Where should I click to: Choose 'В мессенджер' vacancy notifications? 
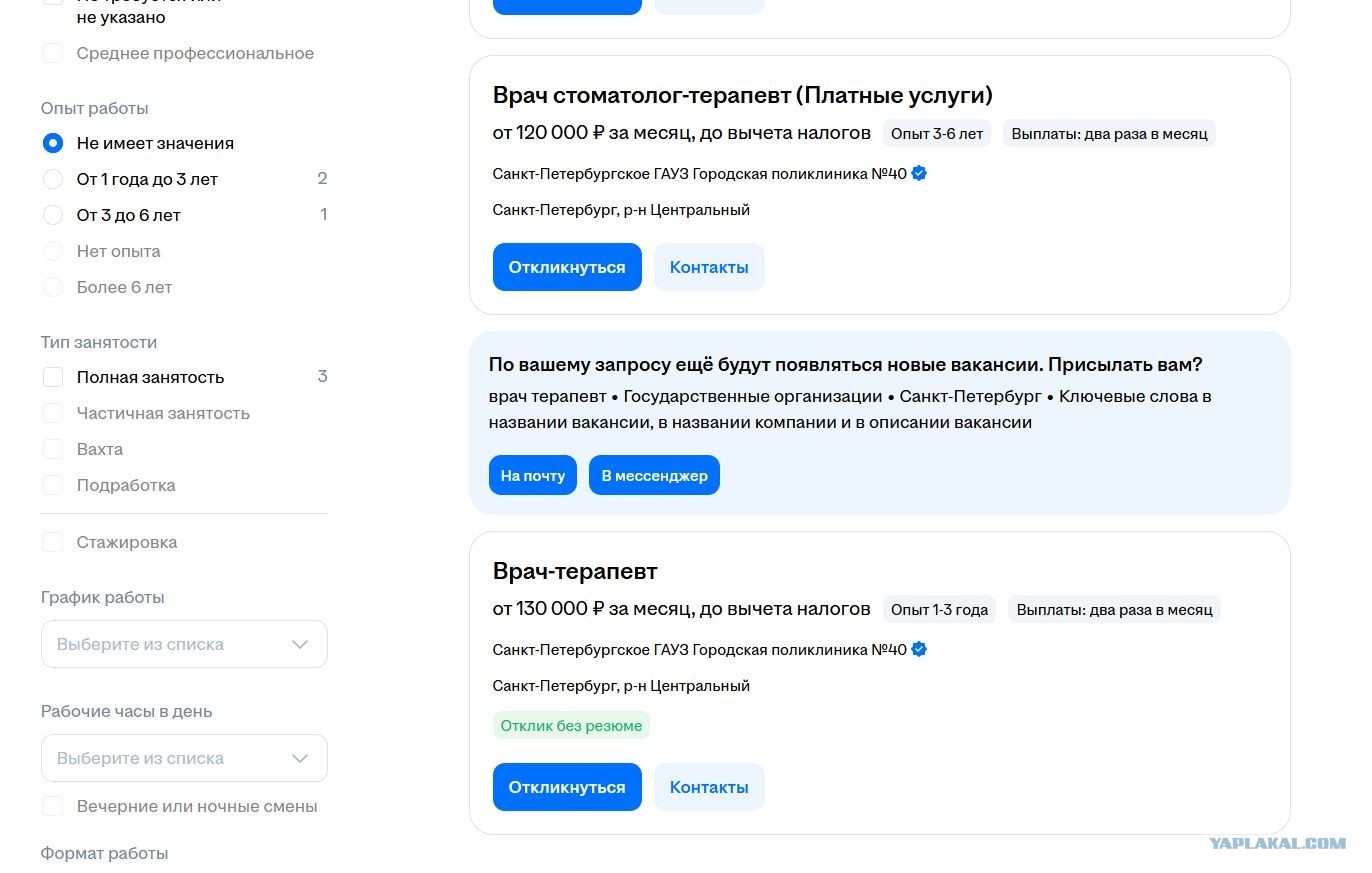[654, 475]
